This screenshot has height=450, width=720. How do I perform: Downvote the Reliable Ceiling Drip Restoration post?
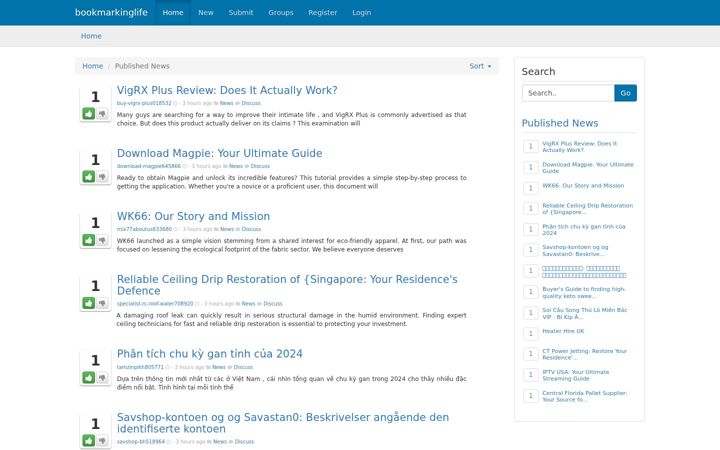[102, 303]
